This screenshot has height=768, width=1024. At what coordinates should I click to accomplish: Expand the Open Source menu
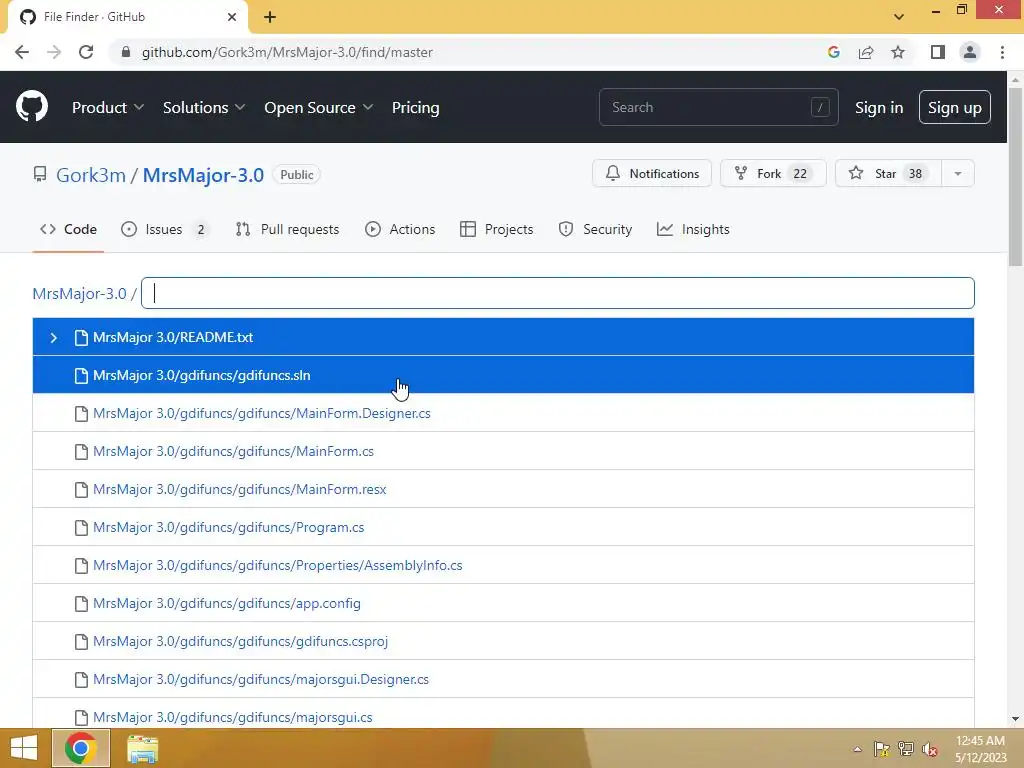pos(319,107)
